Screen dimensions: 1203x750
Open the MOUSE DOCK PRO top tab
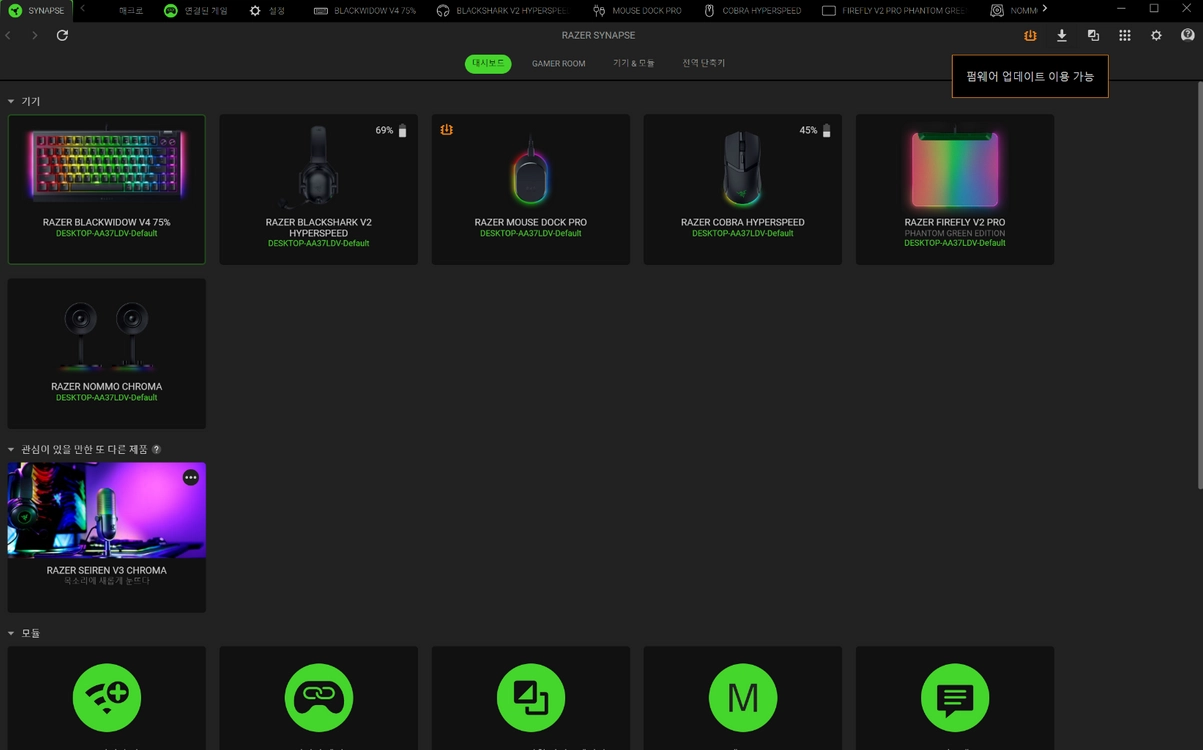[x=637, y=10]
